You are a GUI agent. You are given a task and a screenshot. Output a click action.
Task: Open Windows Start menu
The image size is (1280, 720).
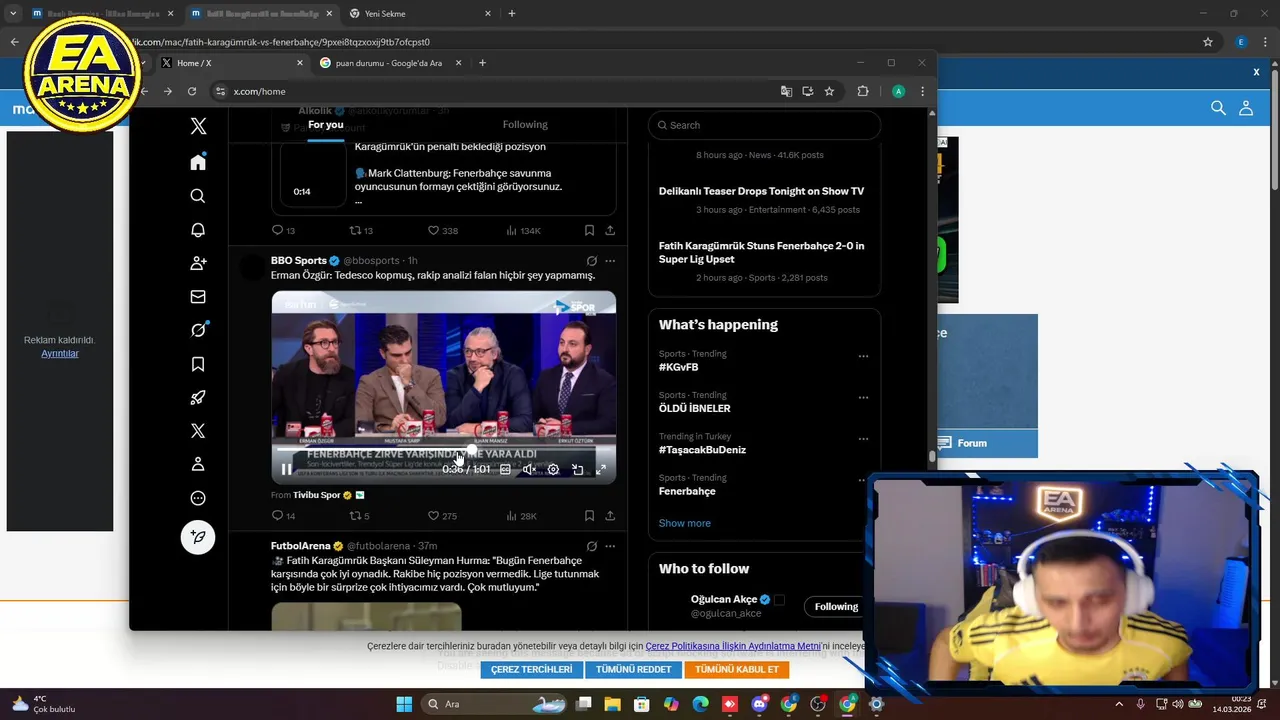404,704
